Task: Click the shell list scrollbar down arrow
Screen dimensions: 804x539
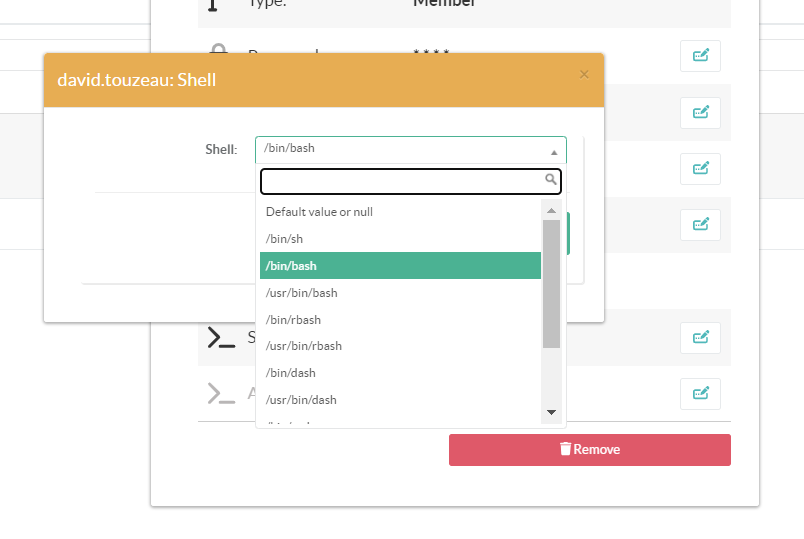Action: click(x=551, y=412)
